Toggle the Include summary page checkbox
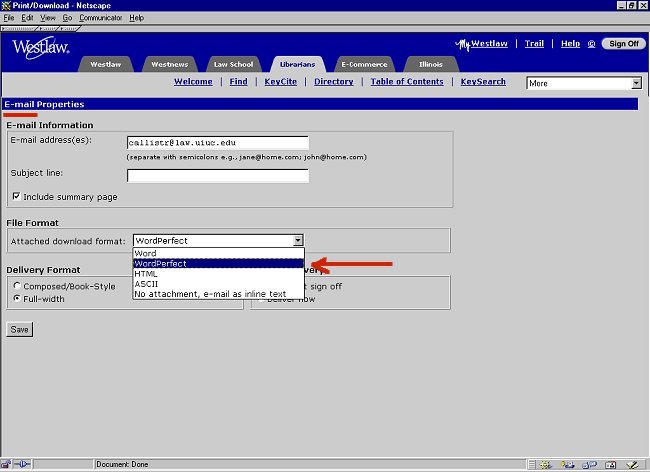The height and width of the screenshot is (472, 650). (16, 197)
